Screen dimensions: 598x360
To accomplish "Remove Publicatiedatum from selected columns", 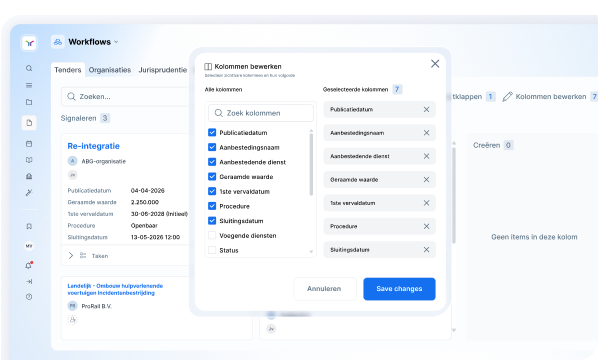I will tap(426, 109).
